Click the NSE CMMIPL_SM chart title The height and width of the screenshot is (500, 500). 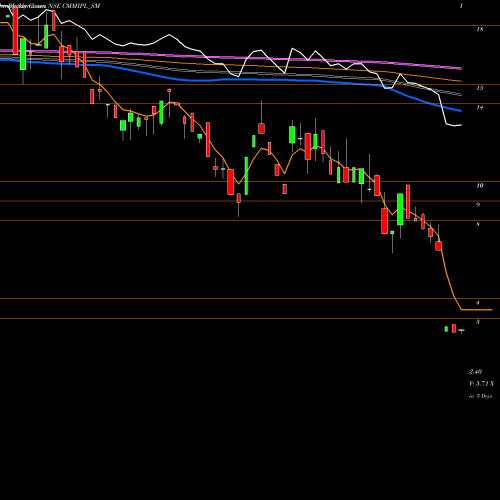coord(74,6)
